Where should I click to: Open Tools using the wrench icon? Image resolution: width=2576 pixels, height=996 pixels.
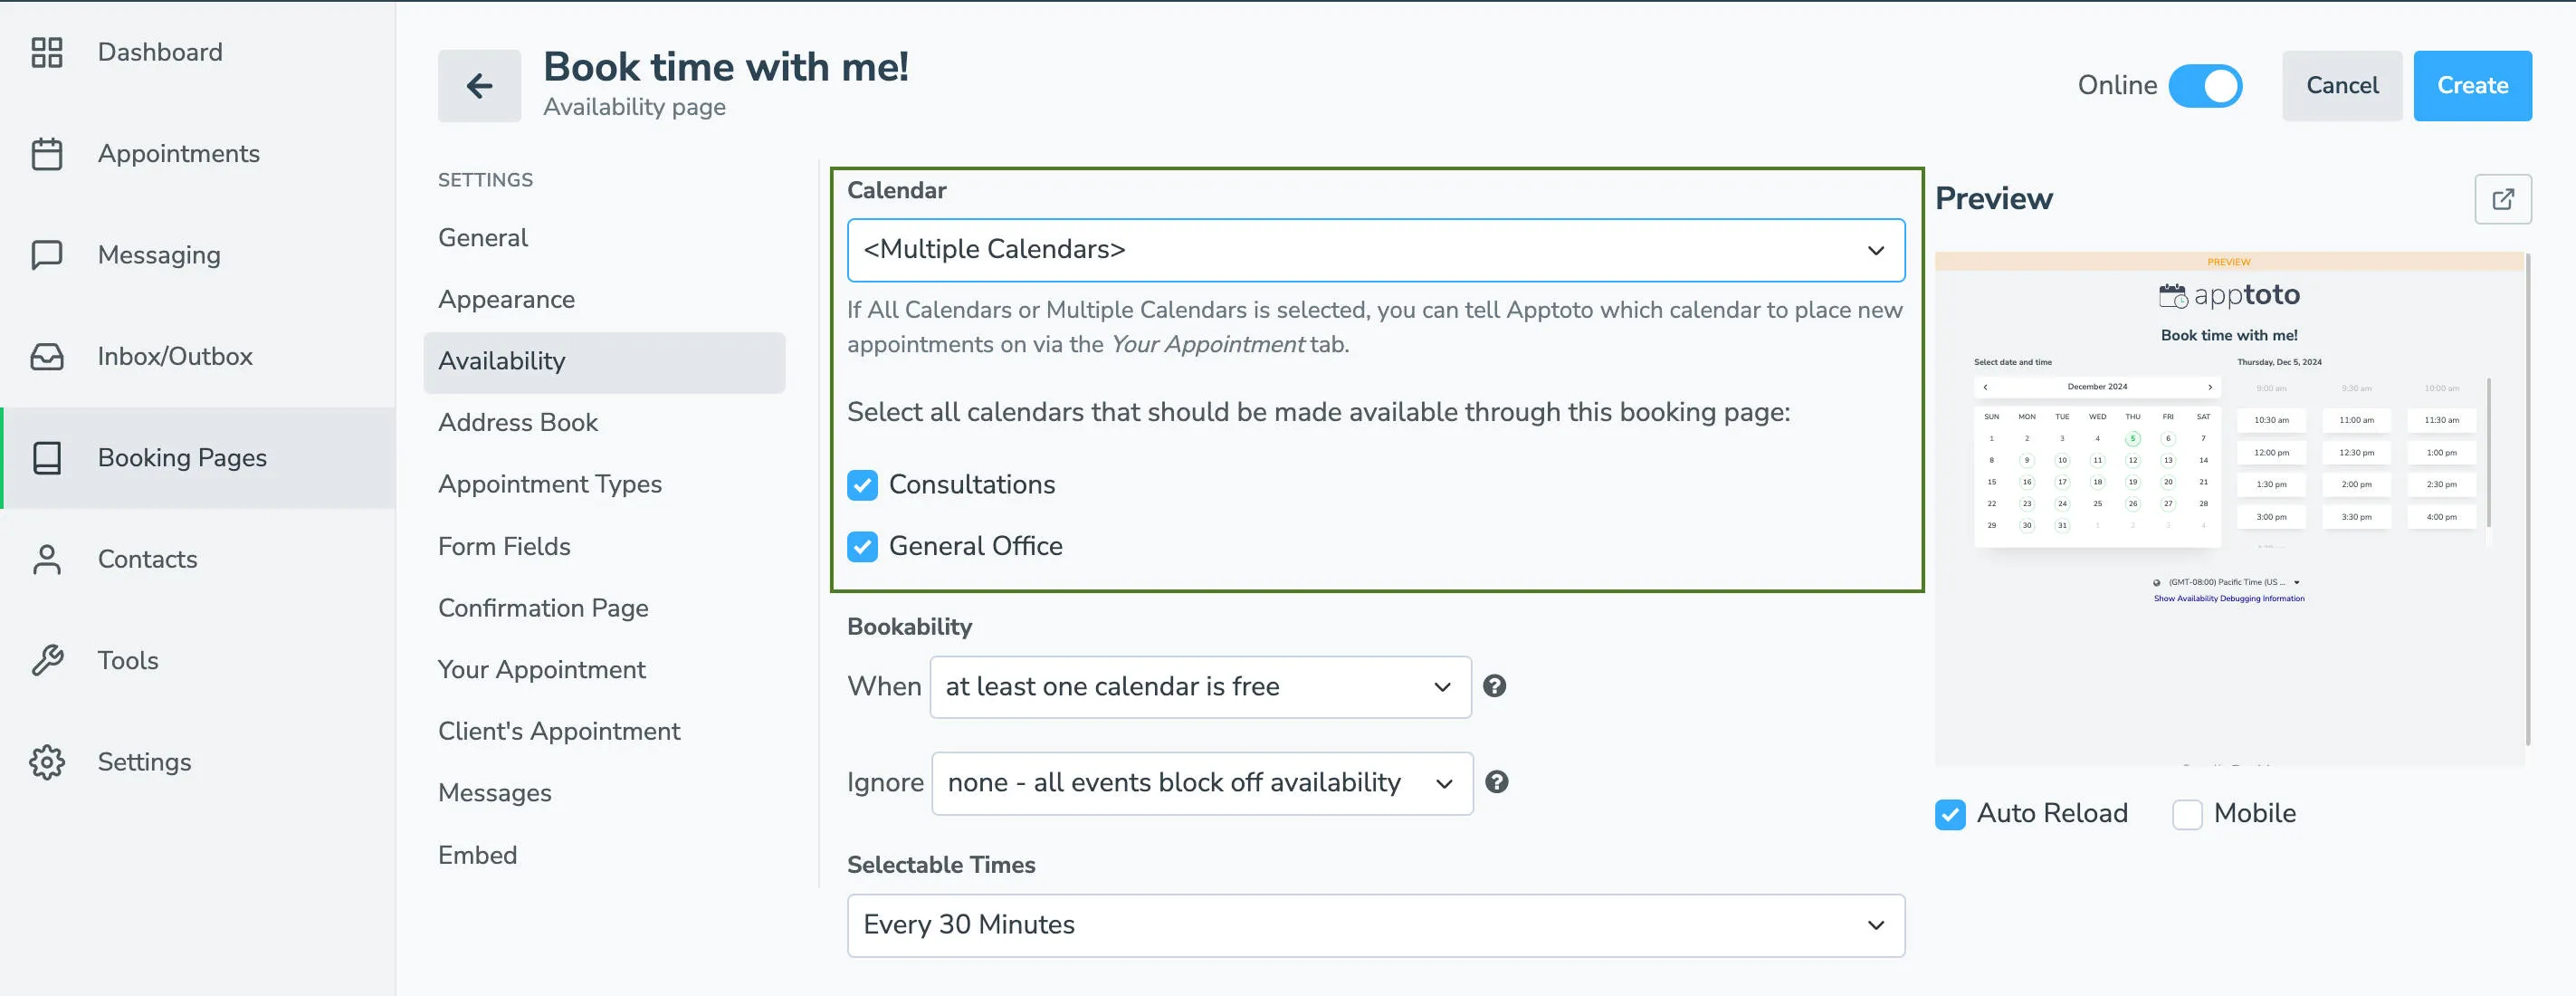coord(47,659)
